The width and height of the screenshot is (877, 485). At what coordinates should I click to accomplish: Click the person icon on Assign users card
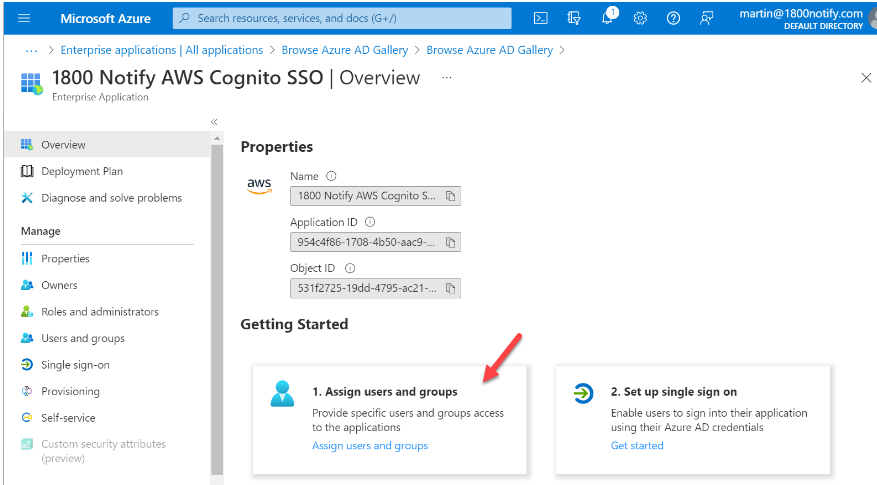(x=282, y=393)
